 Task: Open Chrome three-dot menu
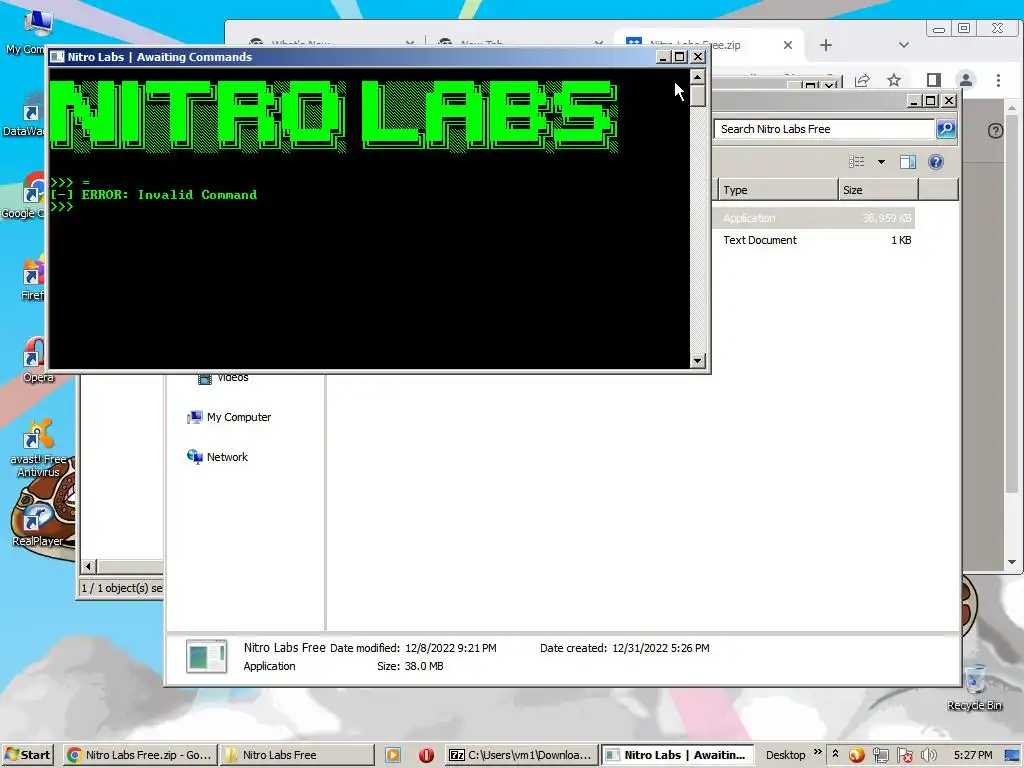tap(998, 80)
